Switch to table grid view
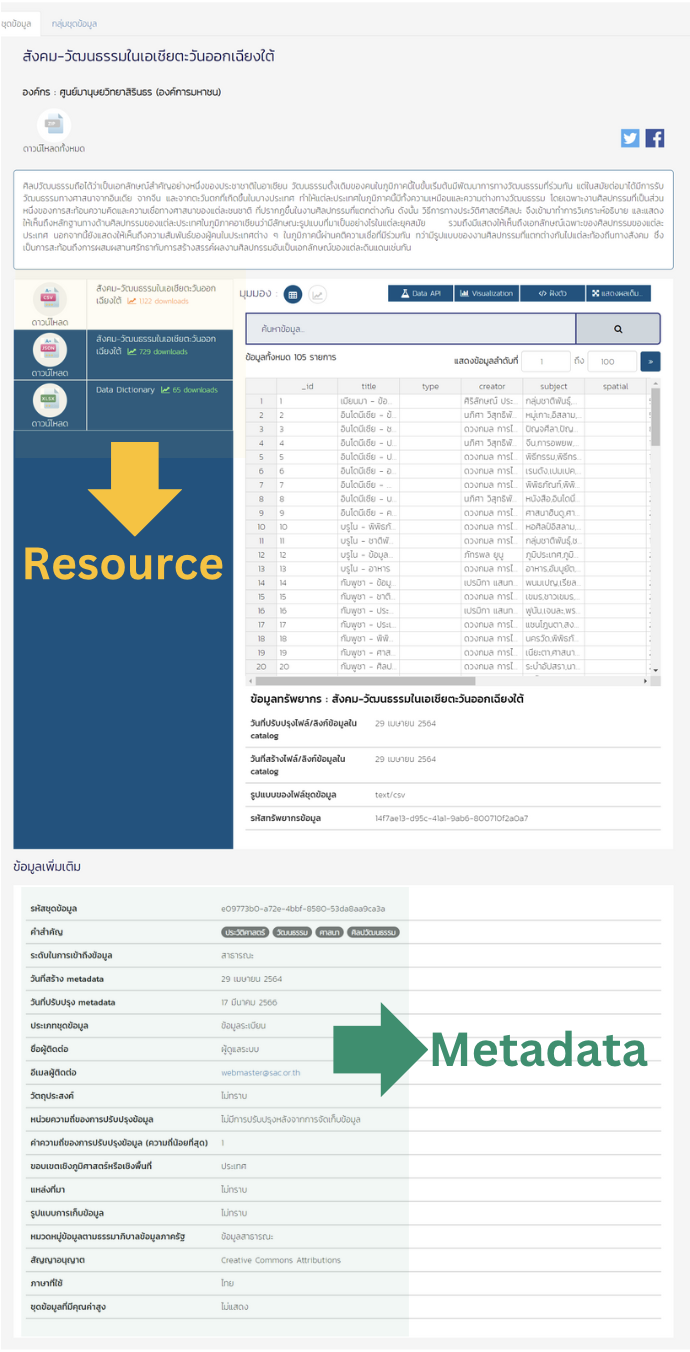The height and width of the screenshot is (1352, 690). click(x=292, y=294)
